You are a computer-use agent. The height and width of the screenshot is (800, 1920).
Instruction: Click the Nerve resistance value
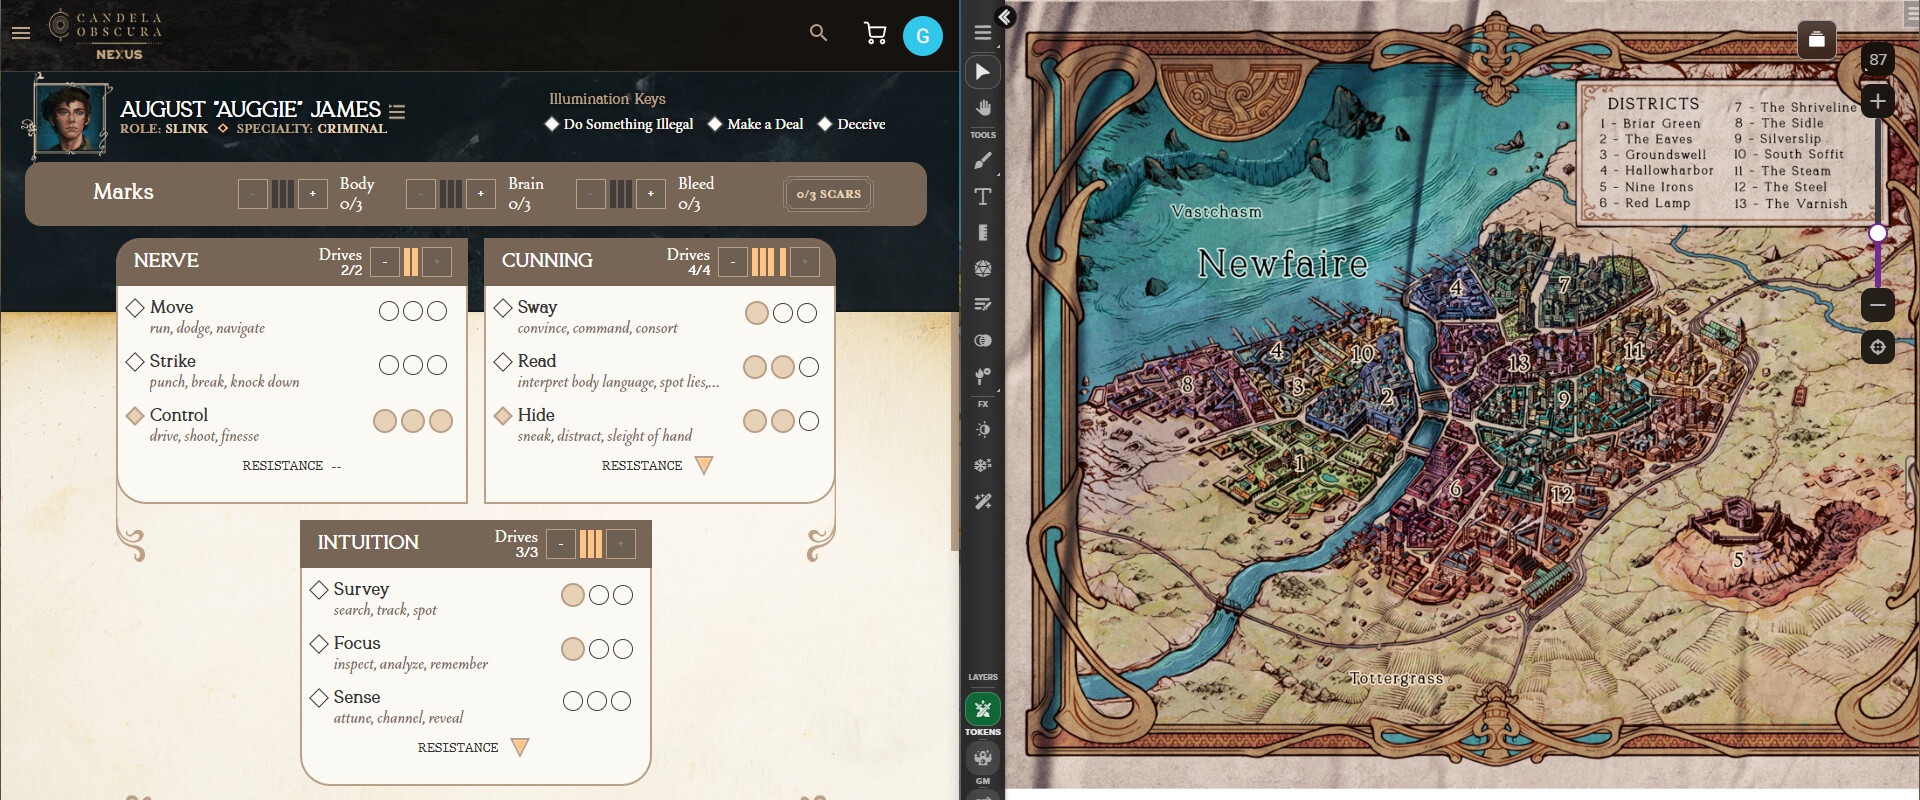[x=336, y=466]
